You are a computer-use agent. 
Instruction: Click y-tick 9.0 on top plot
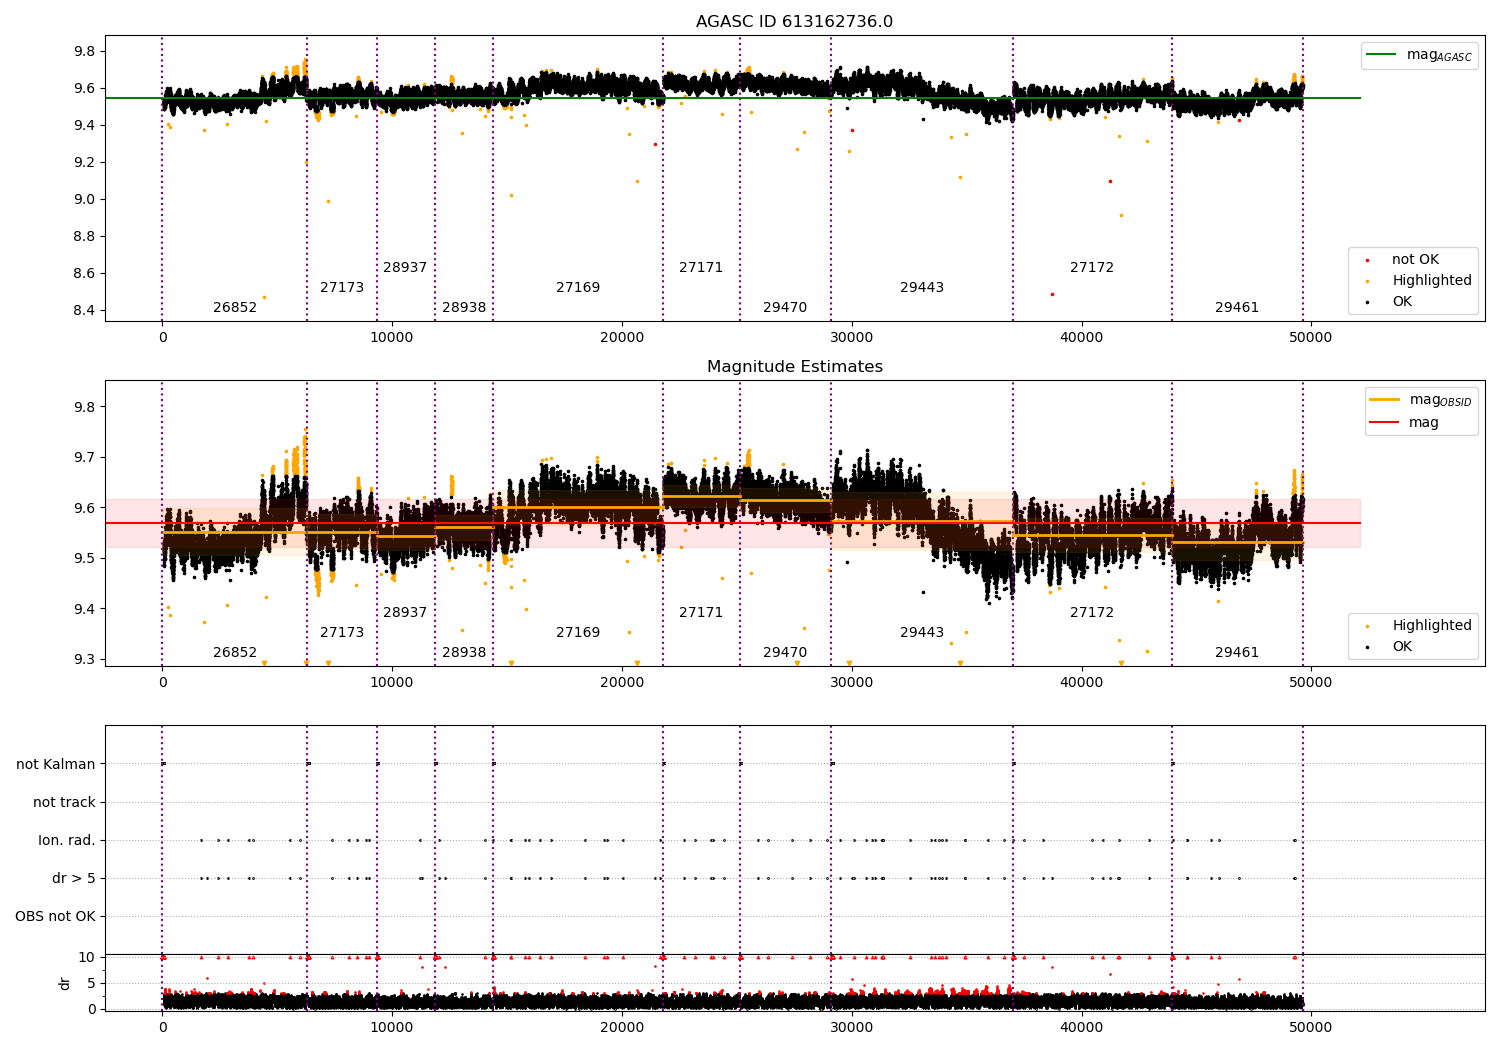(83, 200)
